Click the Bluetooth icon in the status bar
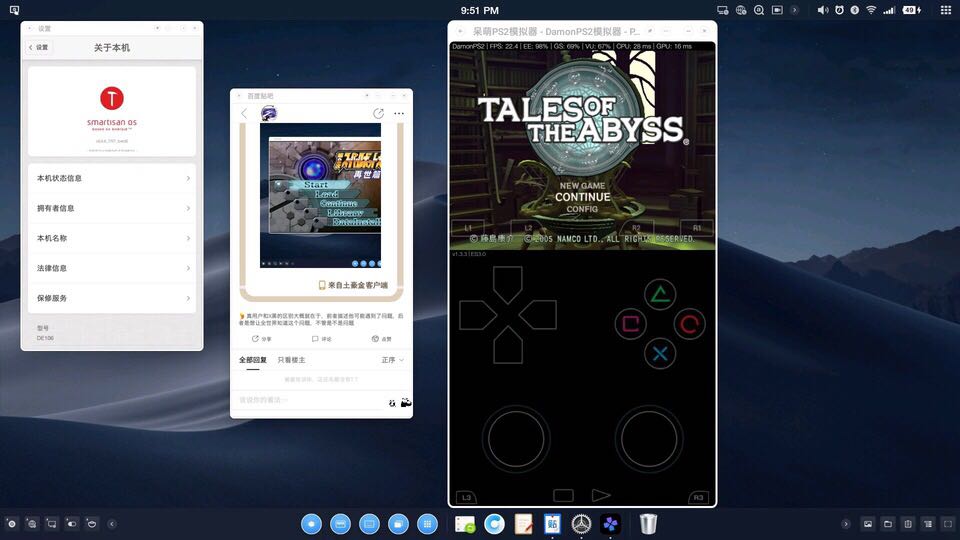960x540 pixels. pyautogui.click(x=854, y=10)
